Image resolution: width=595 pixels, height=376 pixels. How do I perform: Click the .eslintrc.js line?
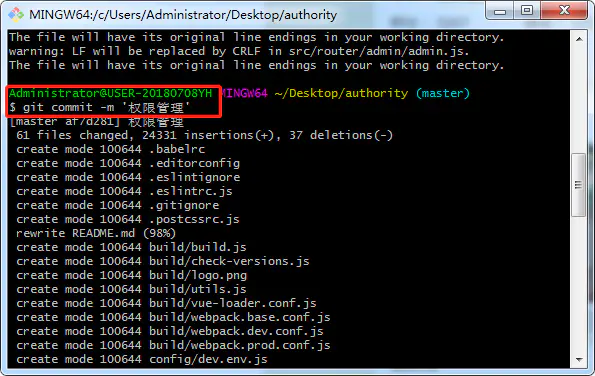tap(124, 192)
